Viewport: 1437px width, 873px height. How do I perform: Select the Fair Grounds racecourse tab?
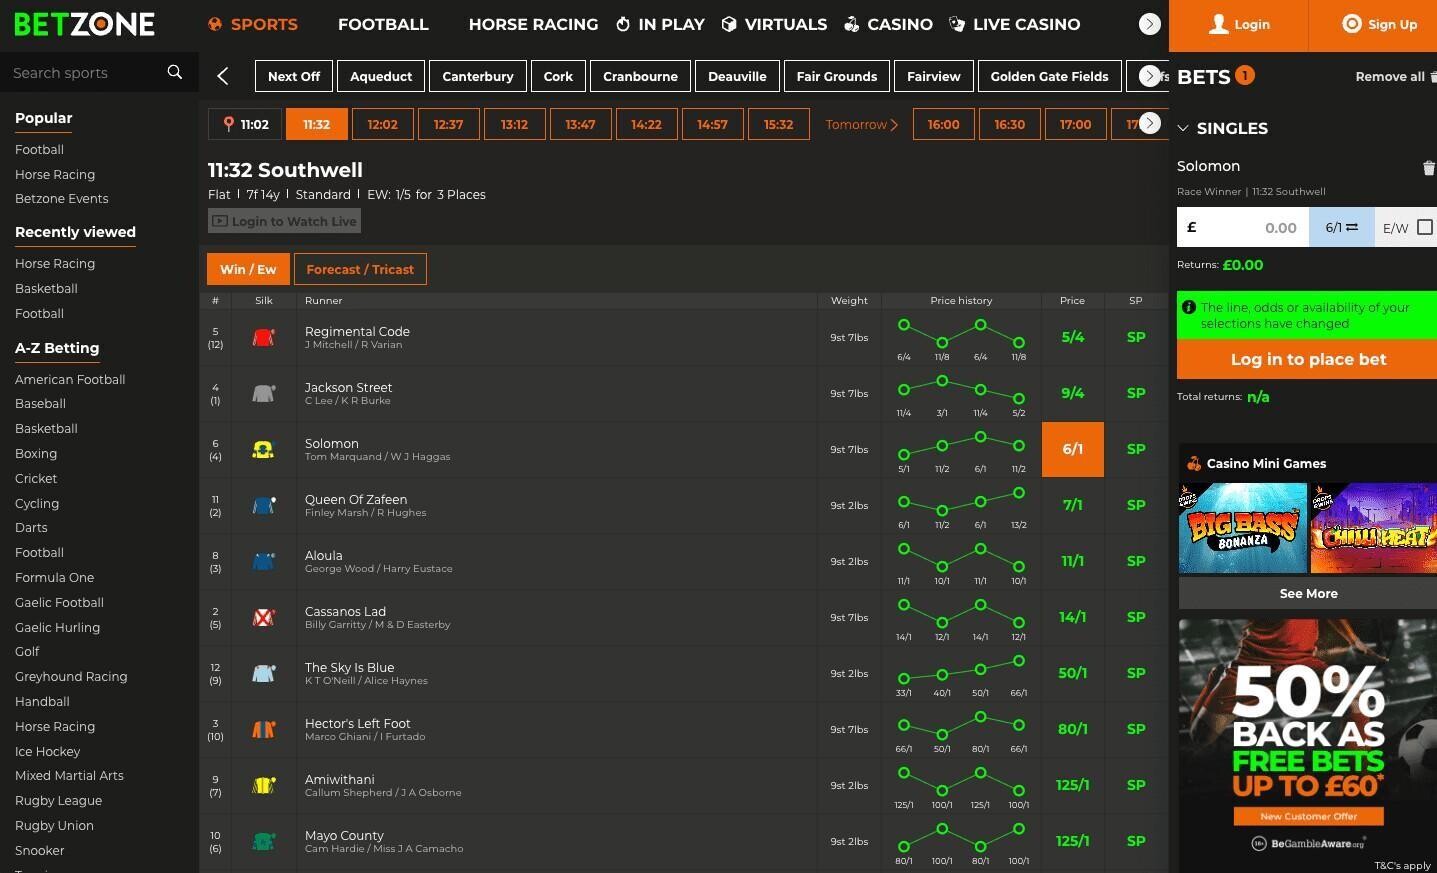(x=837, y=76)
